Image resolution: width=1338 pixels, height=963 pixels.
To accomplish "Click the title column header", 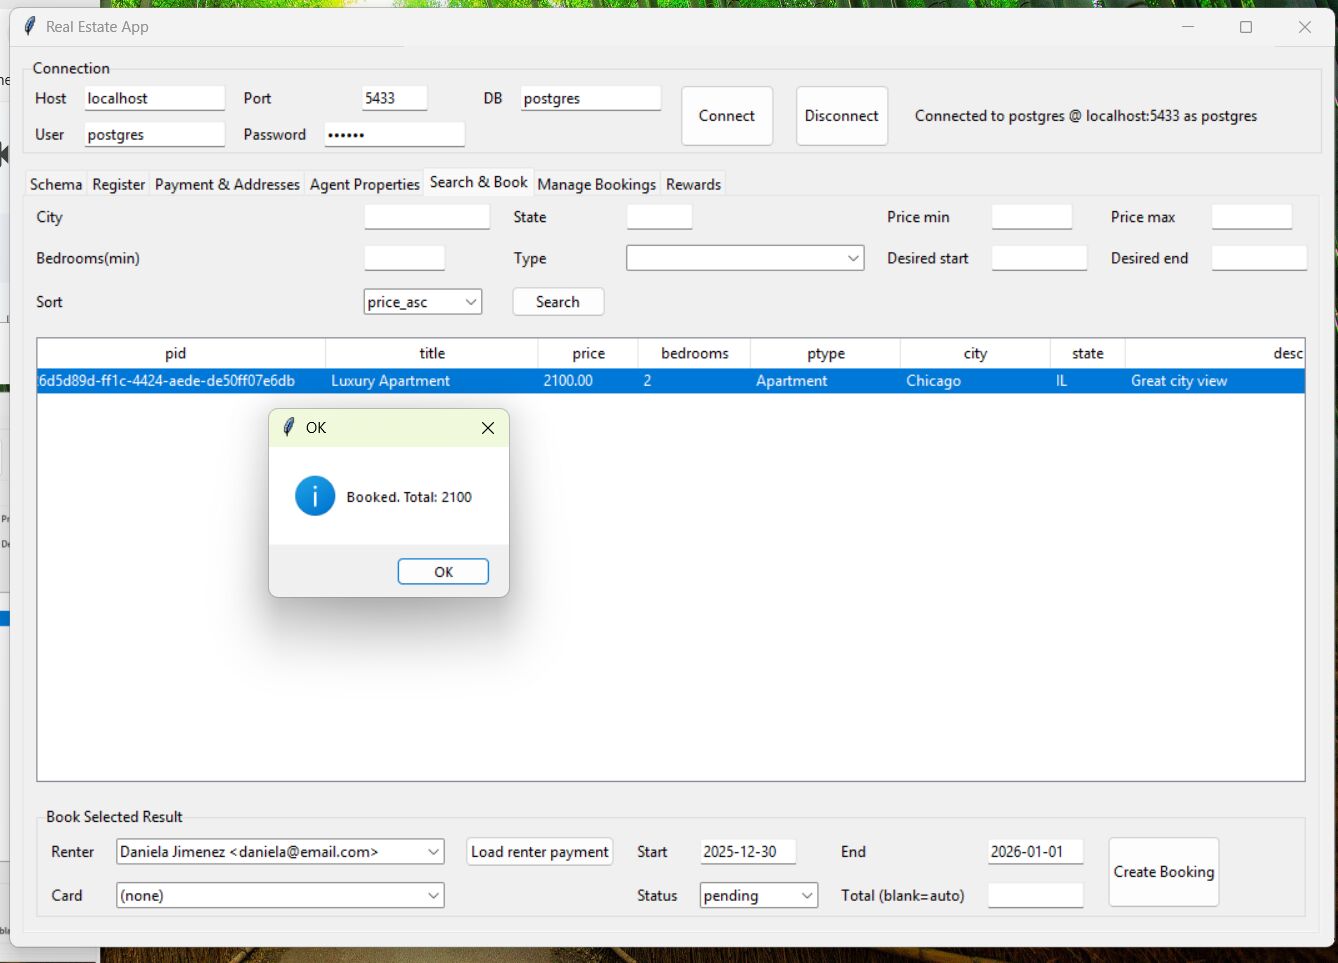I will click(432, 353).
